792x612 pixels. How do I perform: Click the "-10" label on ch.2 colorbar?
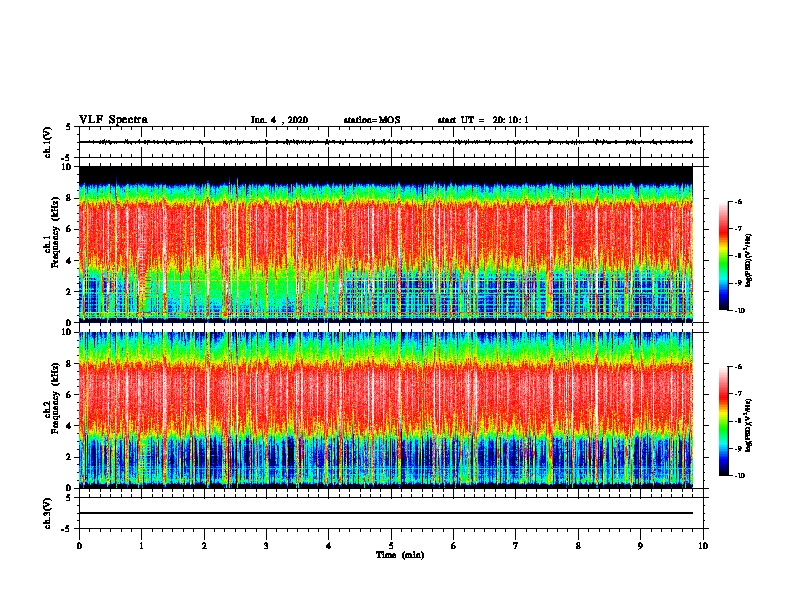739,476
